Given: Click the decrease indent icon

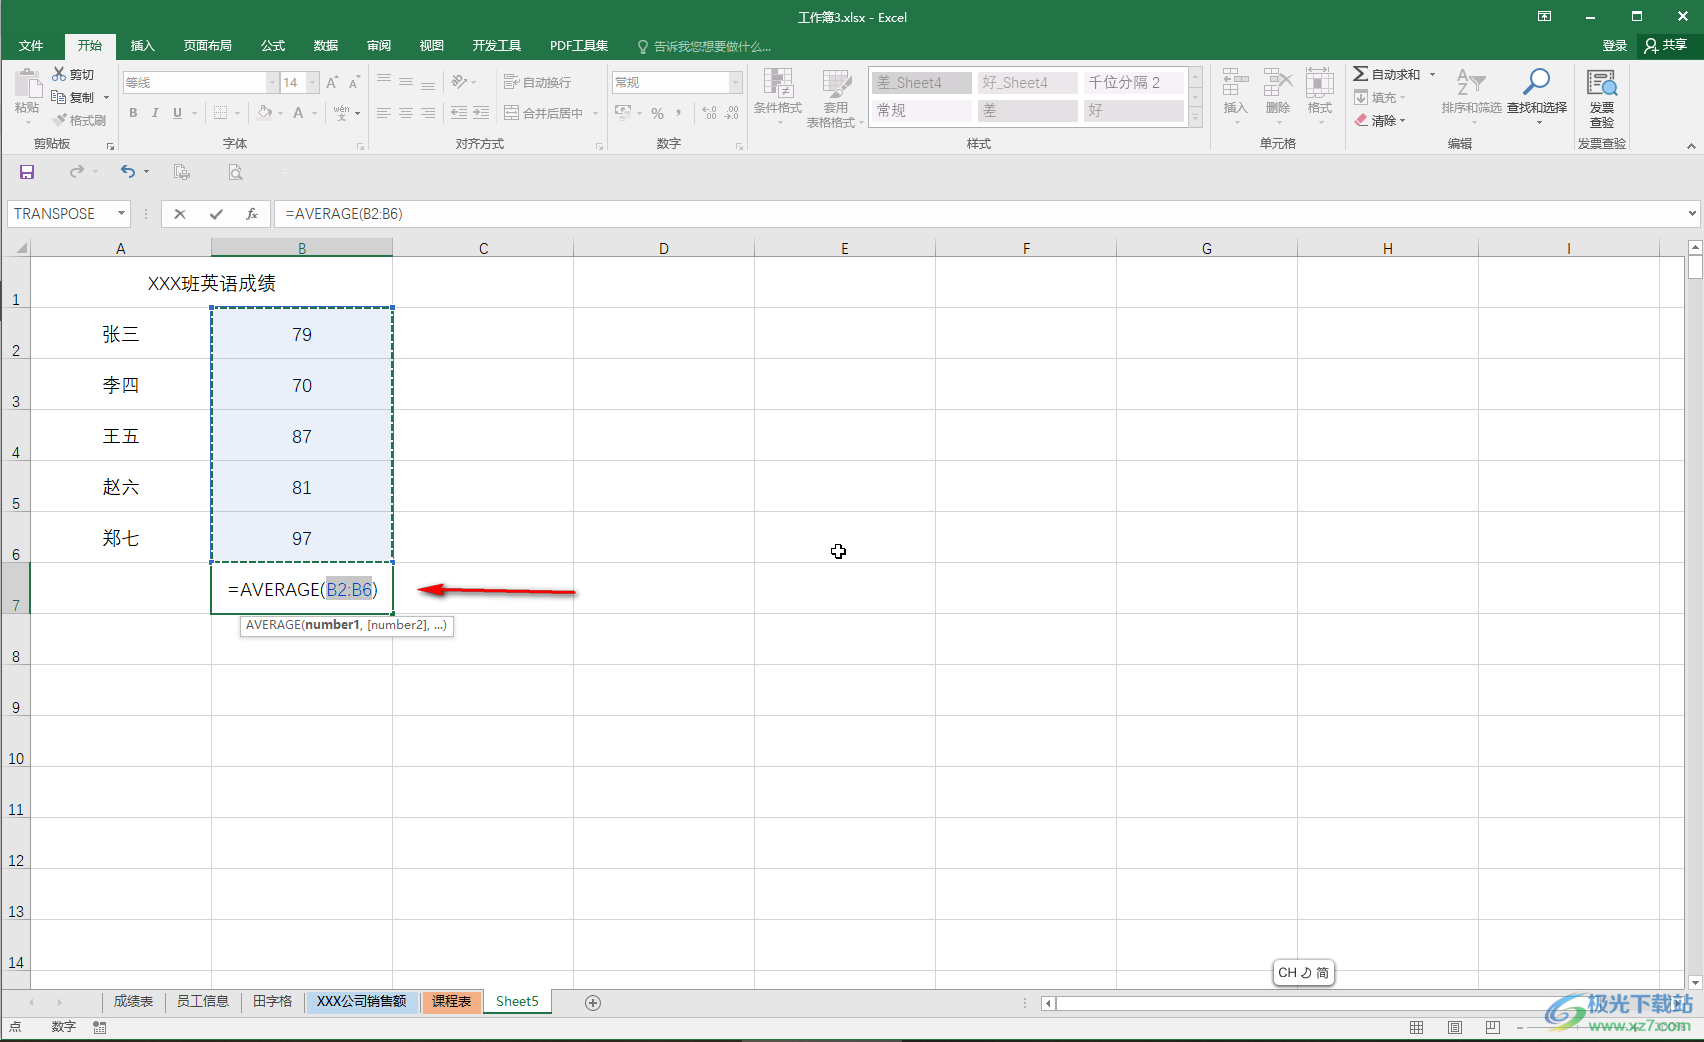Looking at the screenshot, I should pyautogui.click(x=459, y=113).
